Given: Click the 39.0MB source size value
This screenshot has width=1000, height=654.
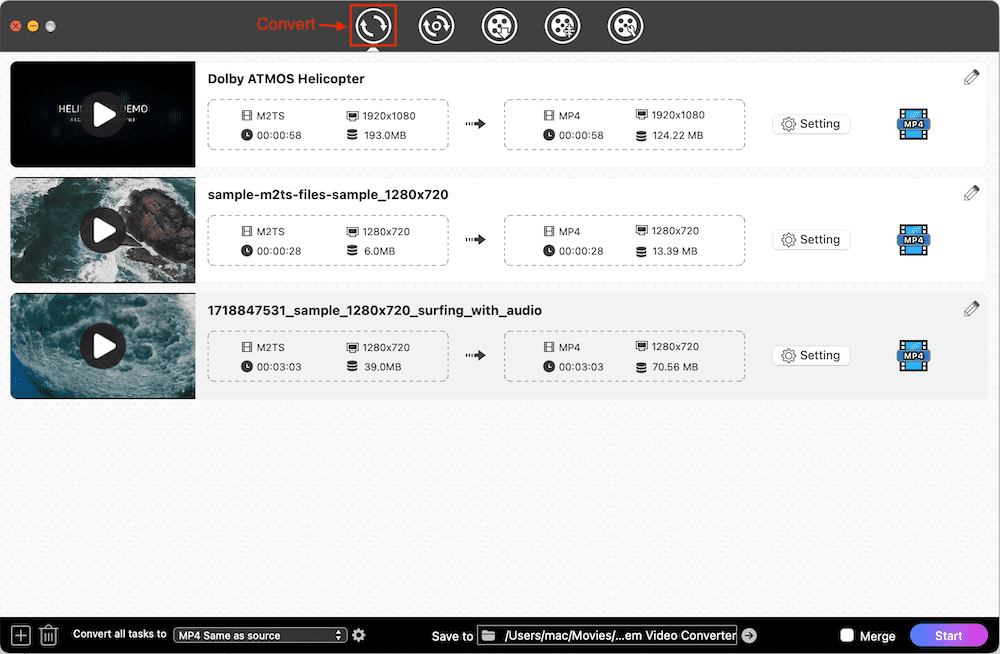Looking at the screenshot, I should (382, 367).
